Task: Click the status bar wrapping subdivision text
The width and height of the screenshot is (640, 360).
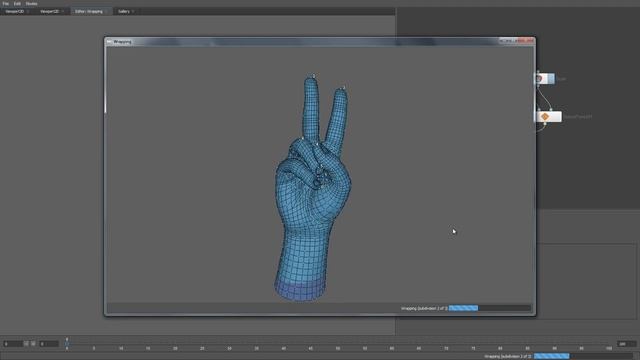Action: [508, 356]
